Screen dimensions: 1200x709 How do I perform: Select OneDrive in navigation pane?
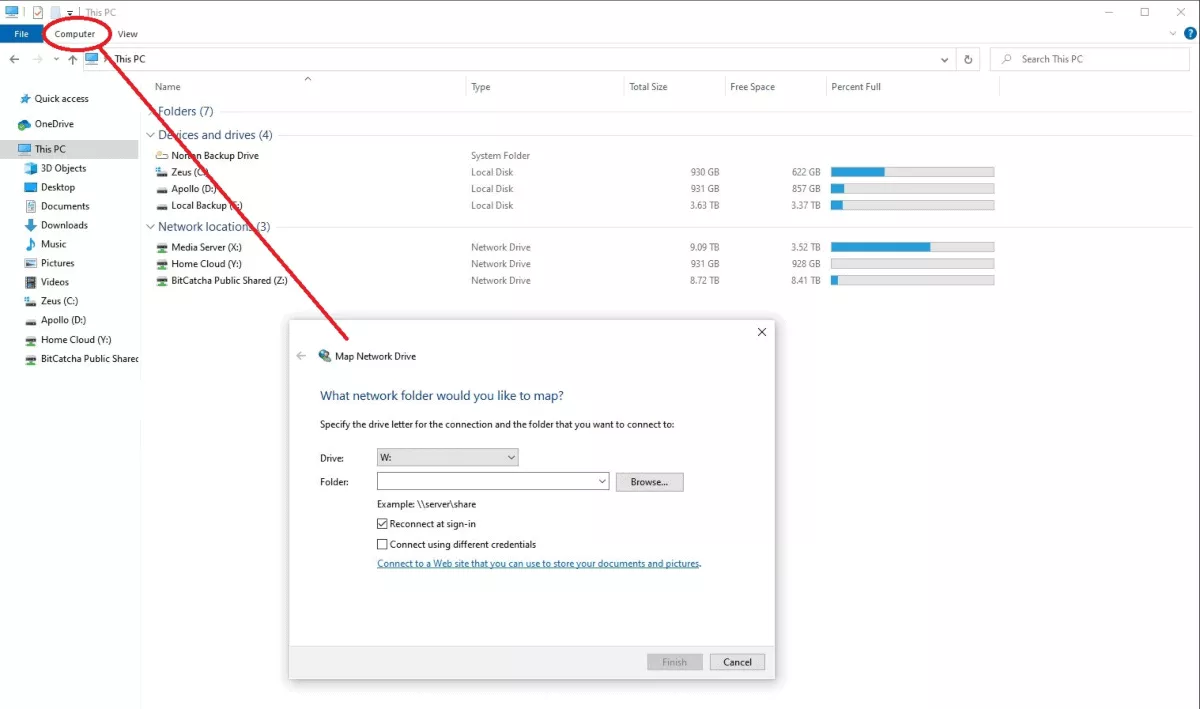(54, 124)
